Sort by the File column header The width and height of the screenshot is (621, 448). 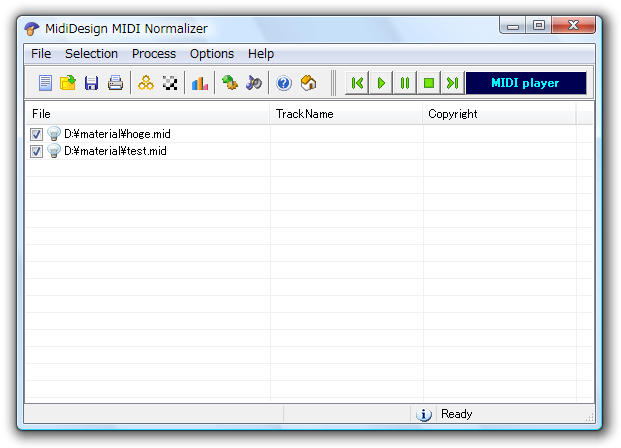click(147, 114)
